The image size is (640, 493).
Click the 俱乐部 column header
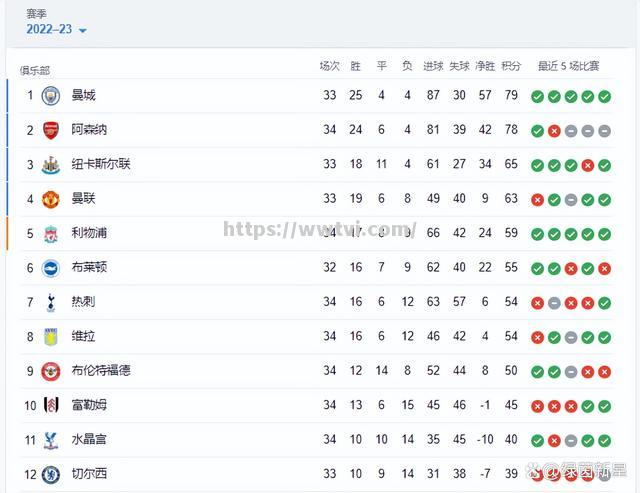[35, 70]
